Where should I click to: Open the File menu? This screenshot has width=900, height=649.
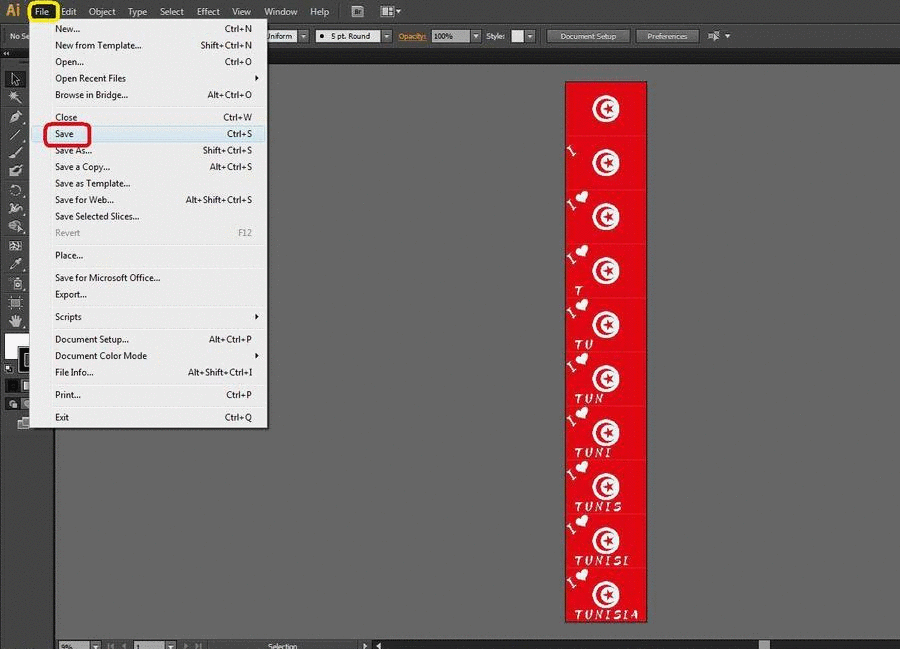[42, 11]
